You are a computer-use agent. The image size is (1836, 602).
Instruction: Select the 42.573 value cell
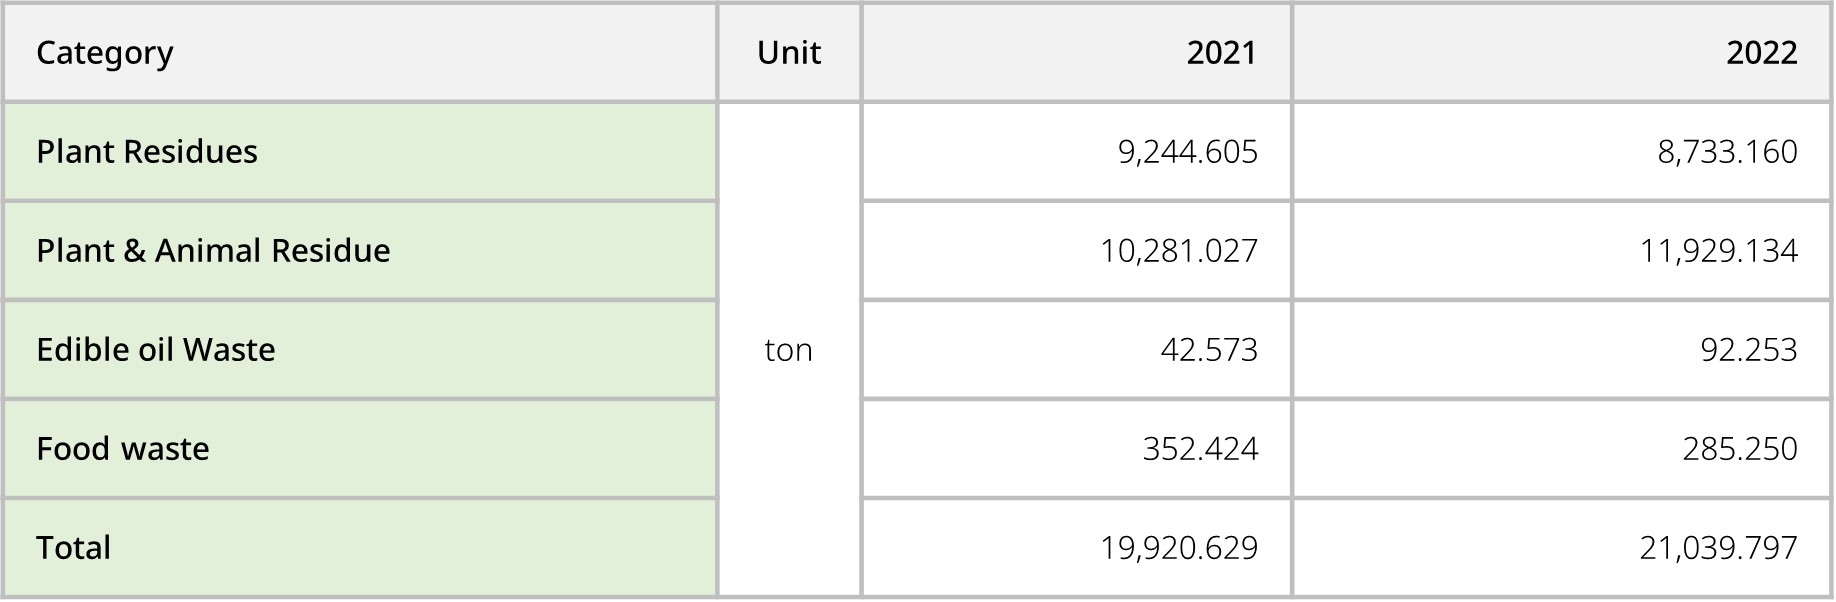(1209, 349)
